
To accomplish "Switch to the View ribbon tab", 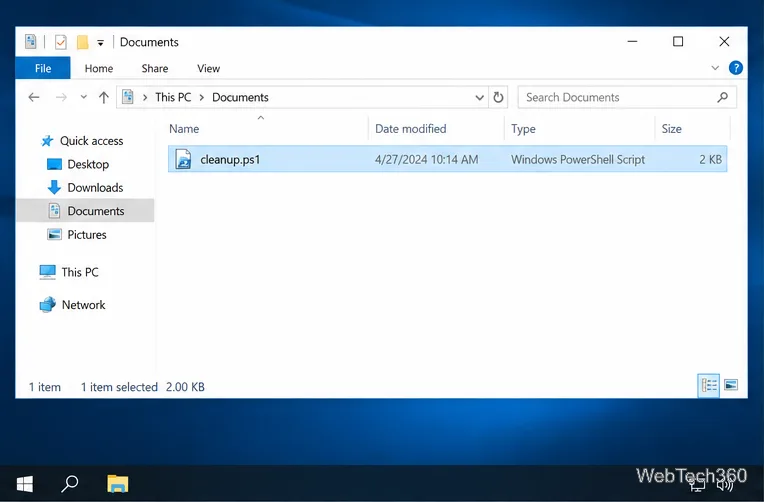I will click(209, 69).
